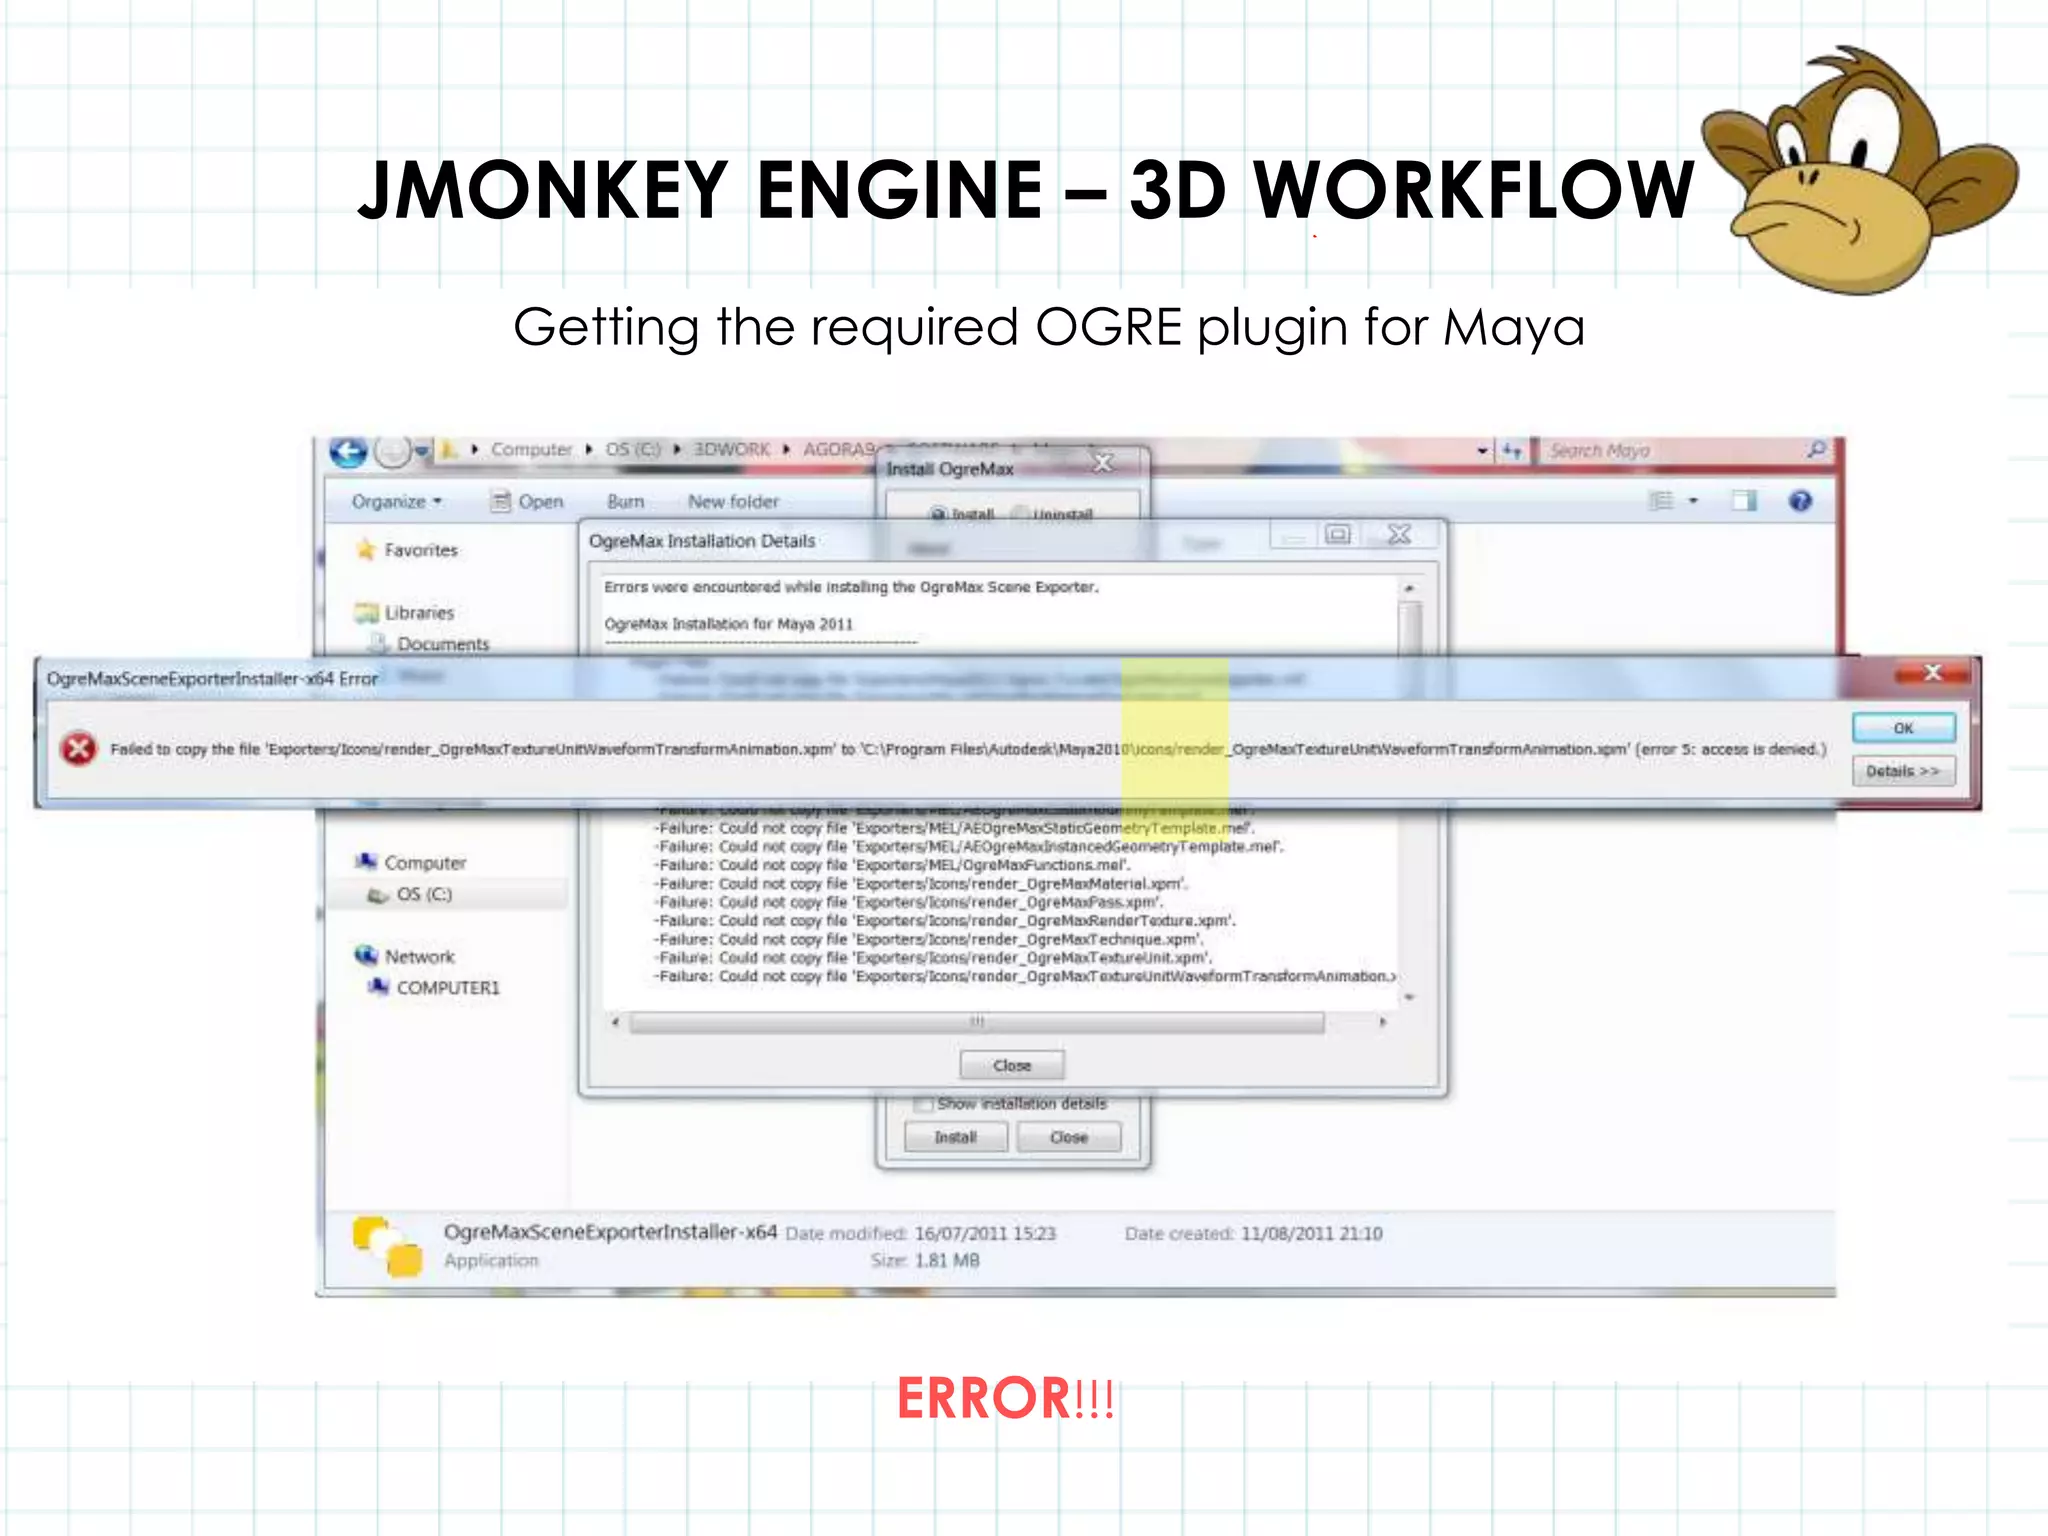Screen dimensions: 2048x1536
Task: Click the Explorer back arrow button
Action: (348, 453)
